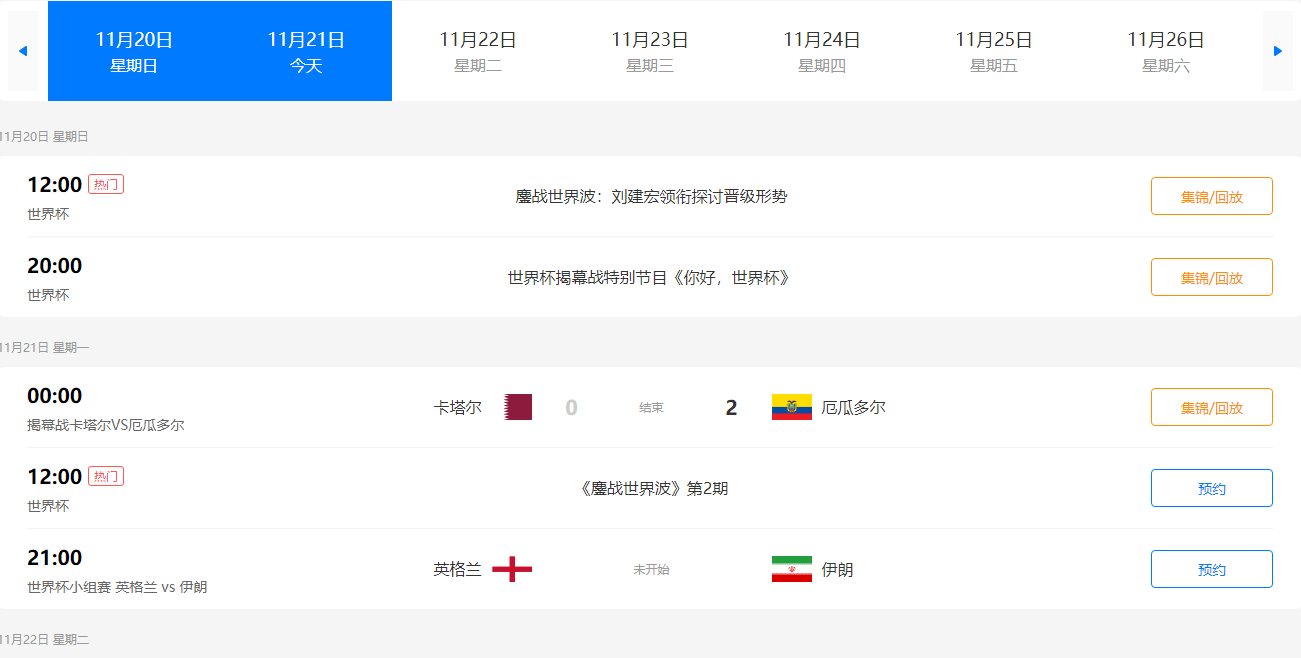Click the Qatar flag icon
Screen dimensions: 1301x658
pos(517,407)
